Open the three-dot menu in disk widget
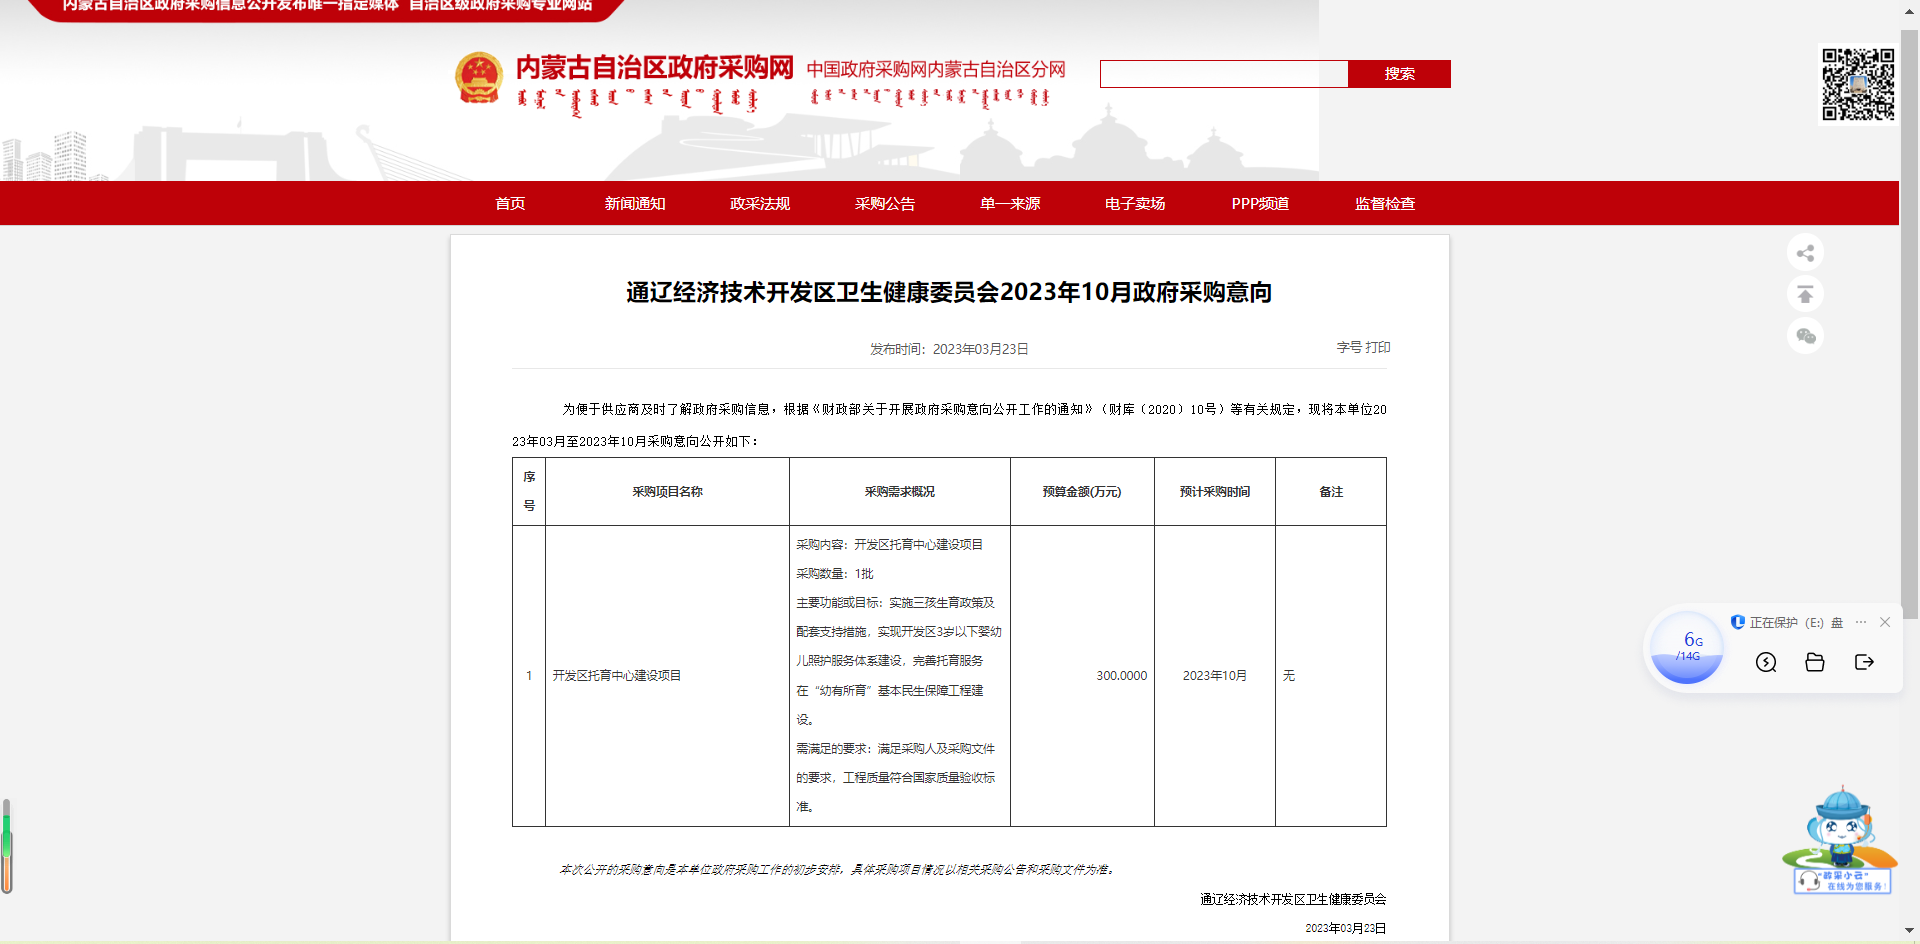Image resolution: width=1920 pixels, height=944 pixels. 1861,622
